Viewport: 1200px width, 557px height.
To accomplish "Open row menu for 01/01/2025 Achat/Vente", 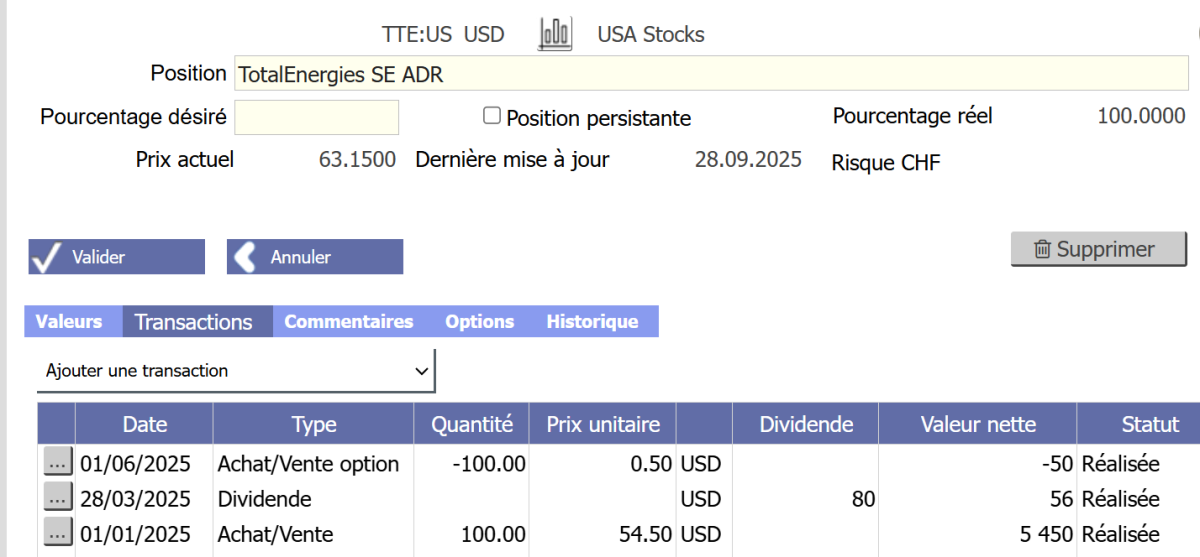I will (57, 533).
